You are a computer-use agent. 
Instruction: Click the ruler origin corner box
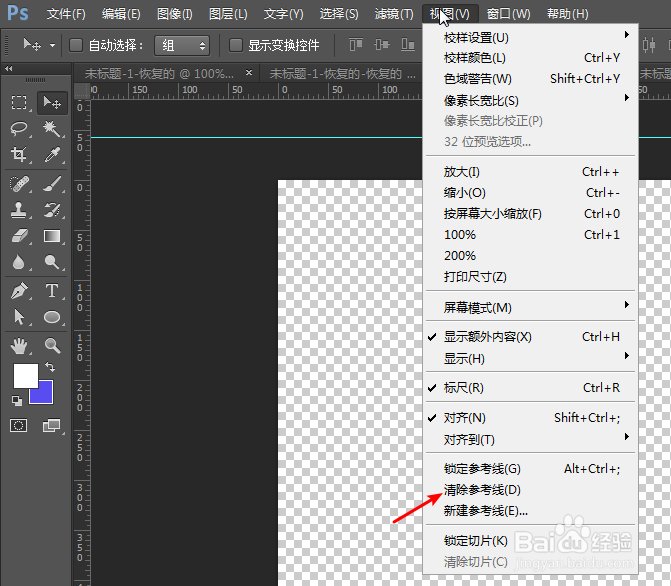pos(82,91)
